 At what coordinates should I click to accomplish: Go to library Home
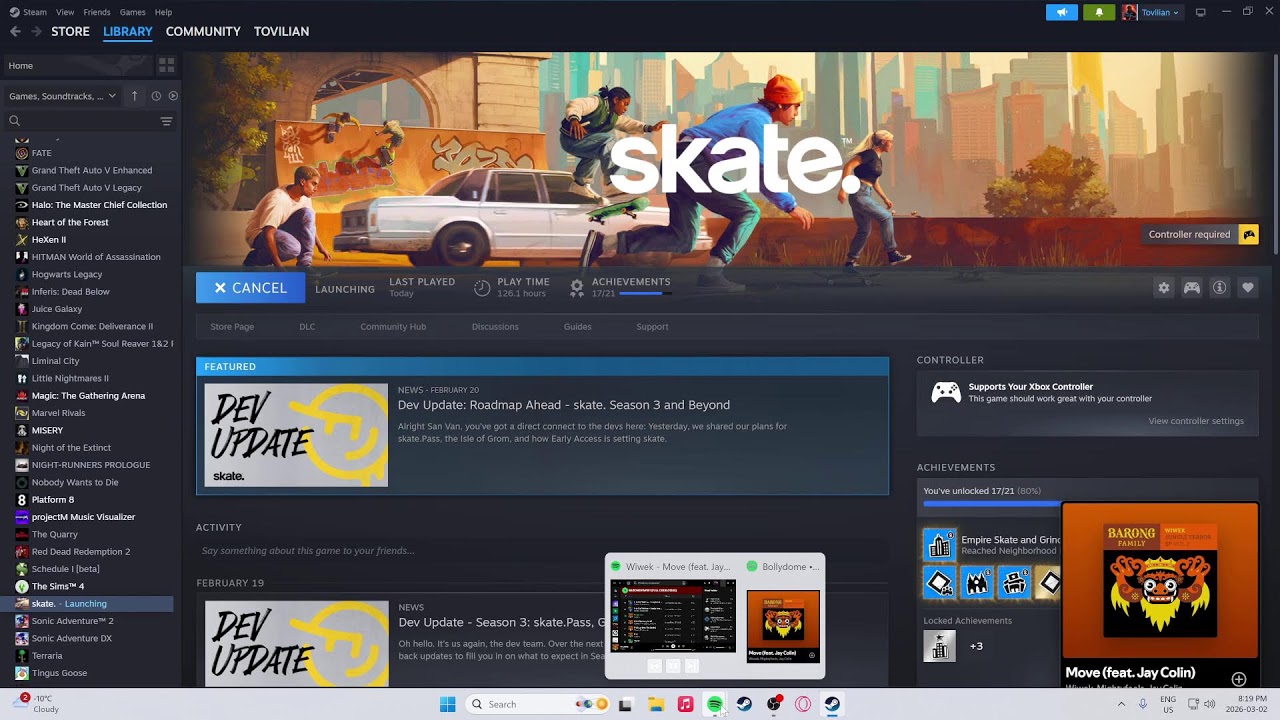click(x=78, y=65)
